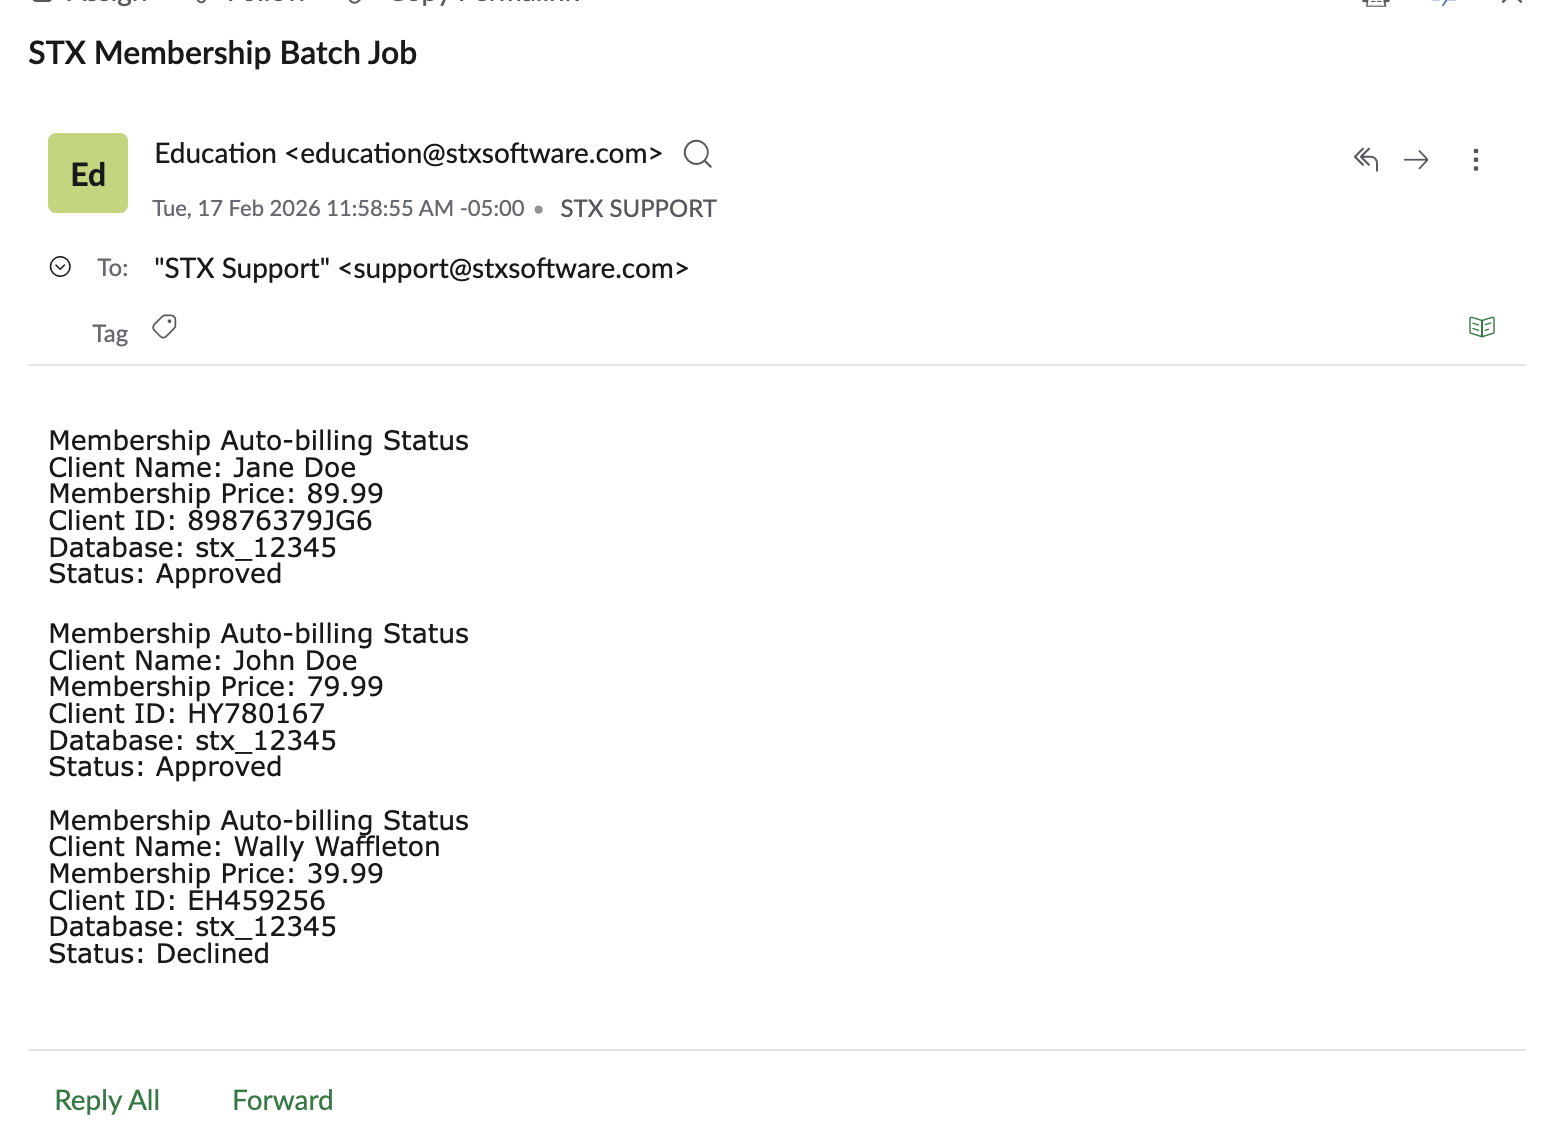Click the Forward link below the message
The height and width of the screenshot is (1122, 1554).
282,1100
